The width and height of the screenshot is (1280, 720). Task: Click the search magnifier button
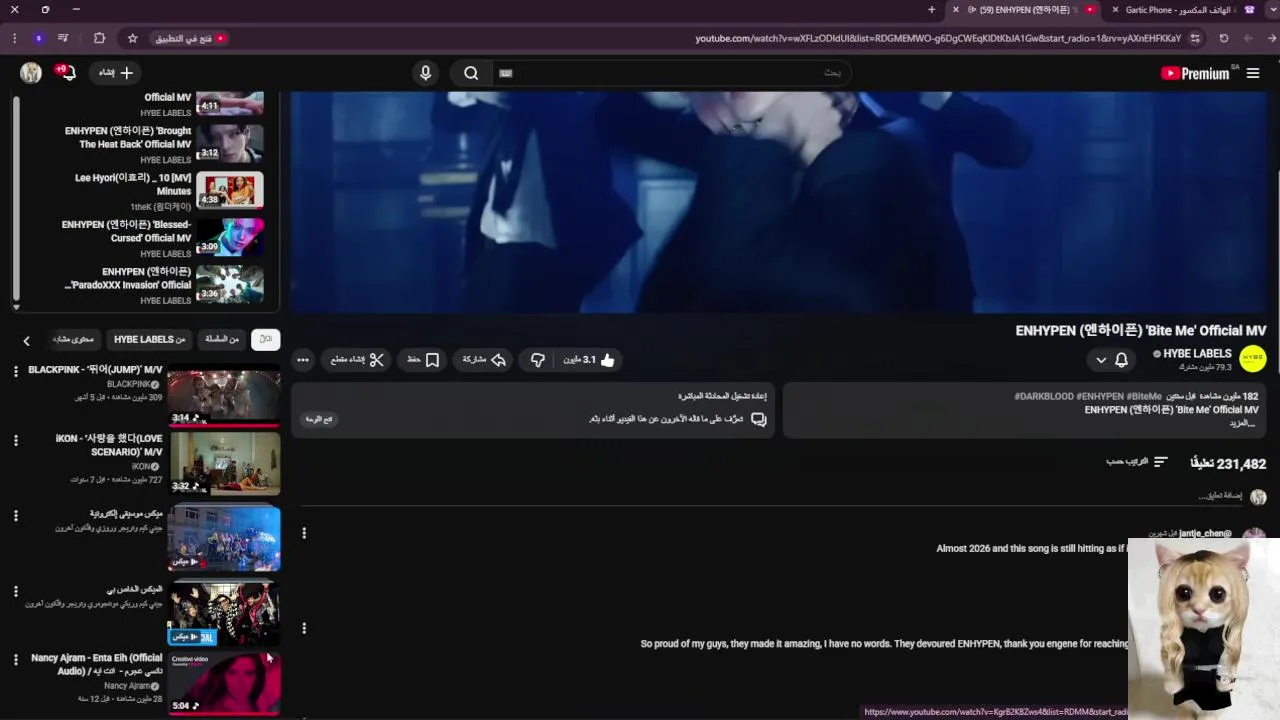click(x=471, y=73)
